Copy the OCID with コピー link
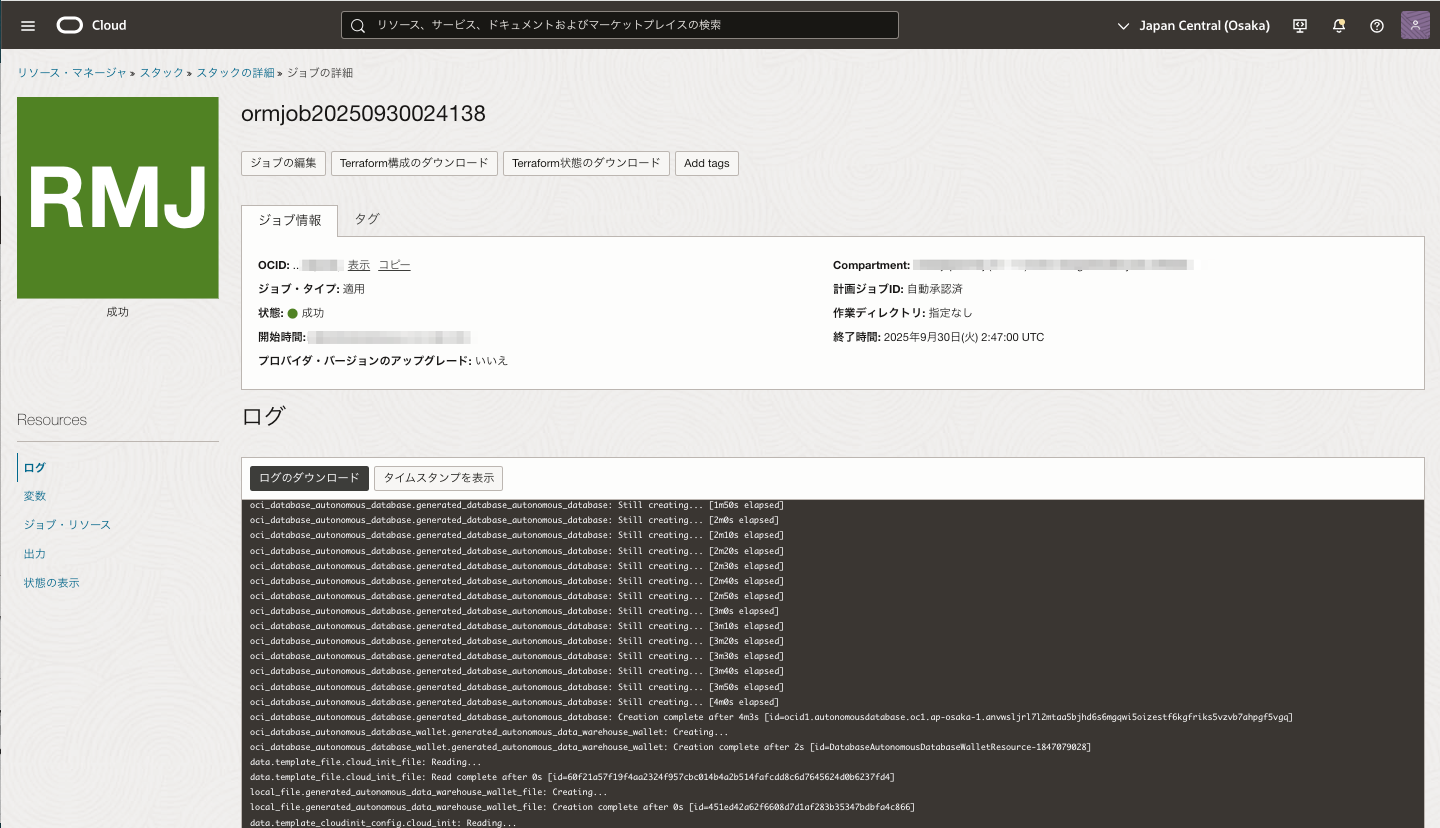Viewport: 1440px width, 828px height. (x=394, y=265)
